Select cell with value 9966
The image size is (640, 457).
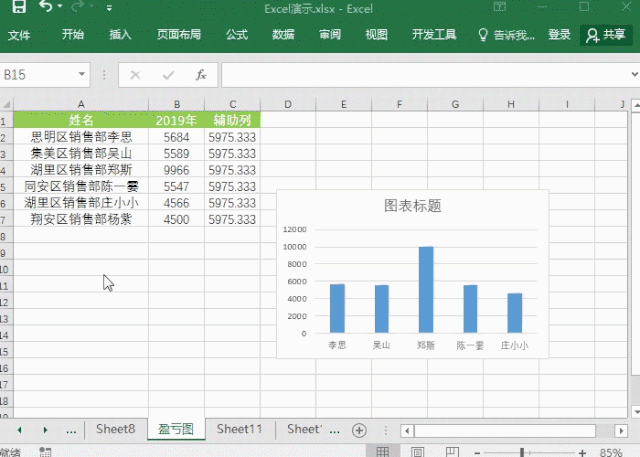176,170
